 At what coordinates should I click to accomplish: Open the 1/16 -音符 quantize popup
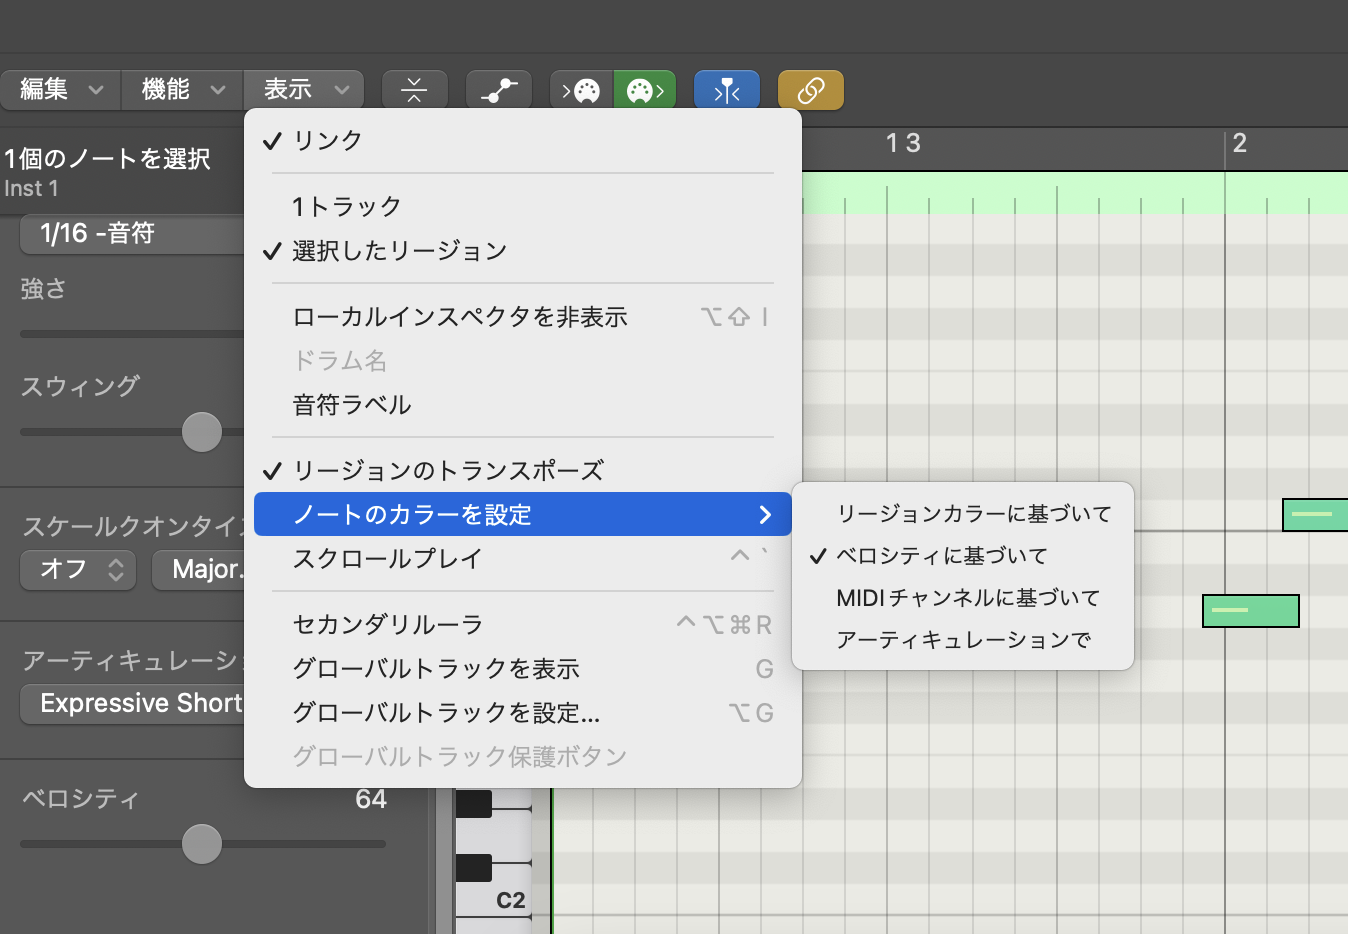tap(130, 234)
